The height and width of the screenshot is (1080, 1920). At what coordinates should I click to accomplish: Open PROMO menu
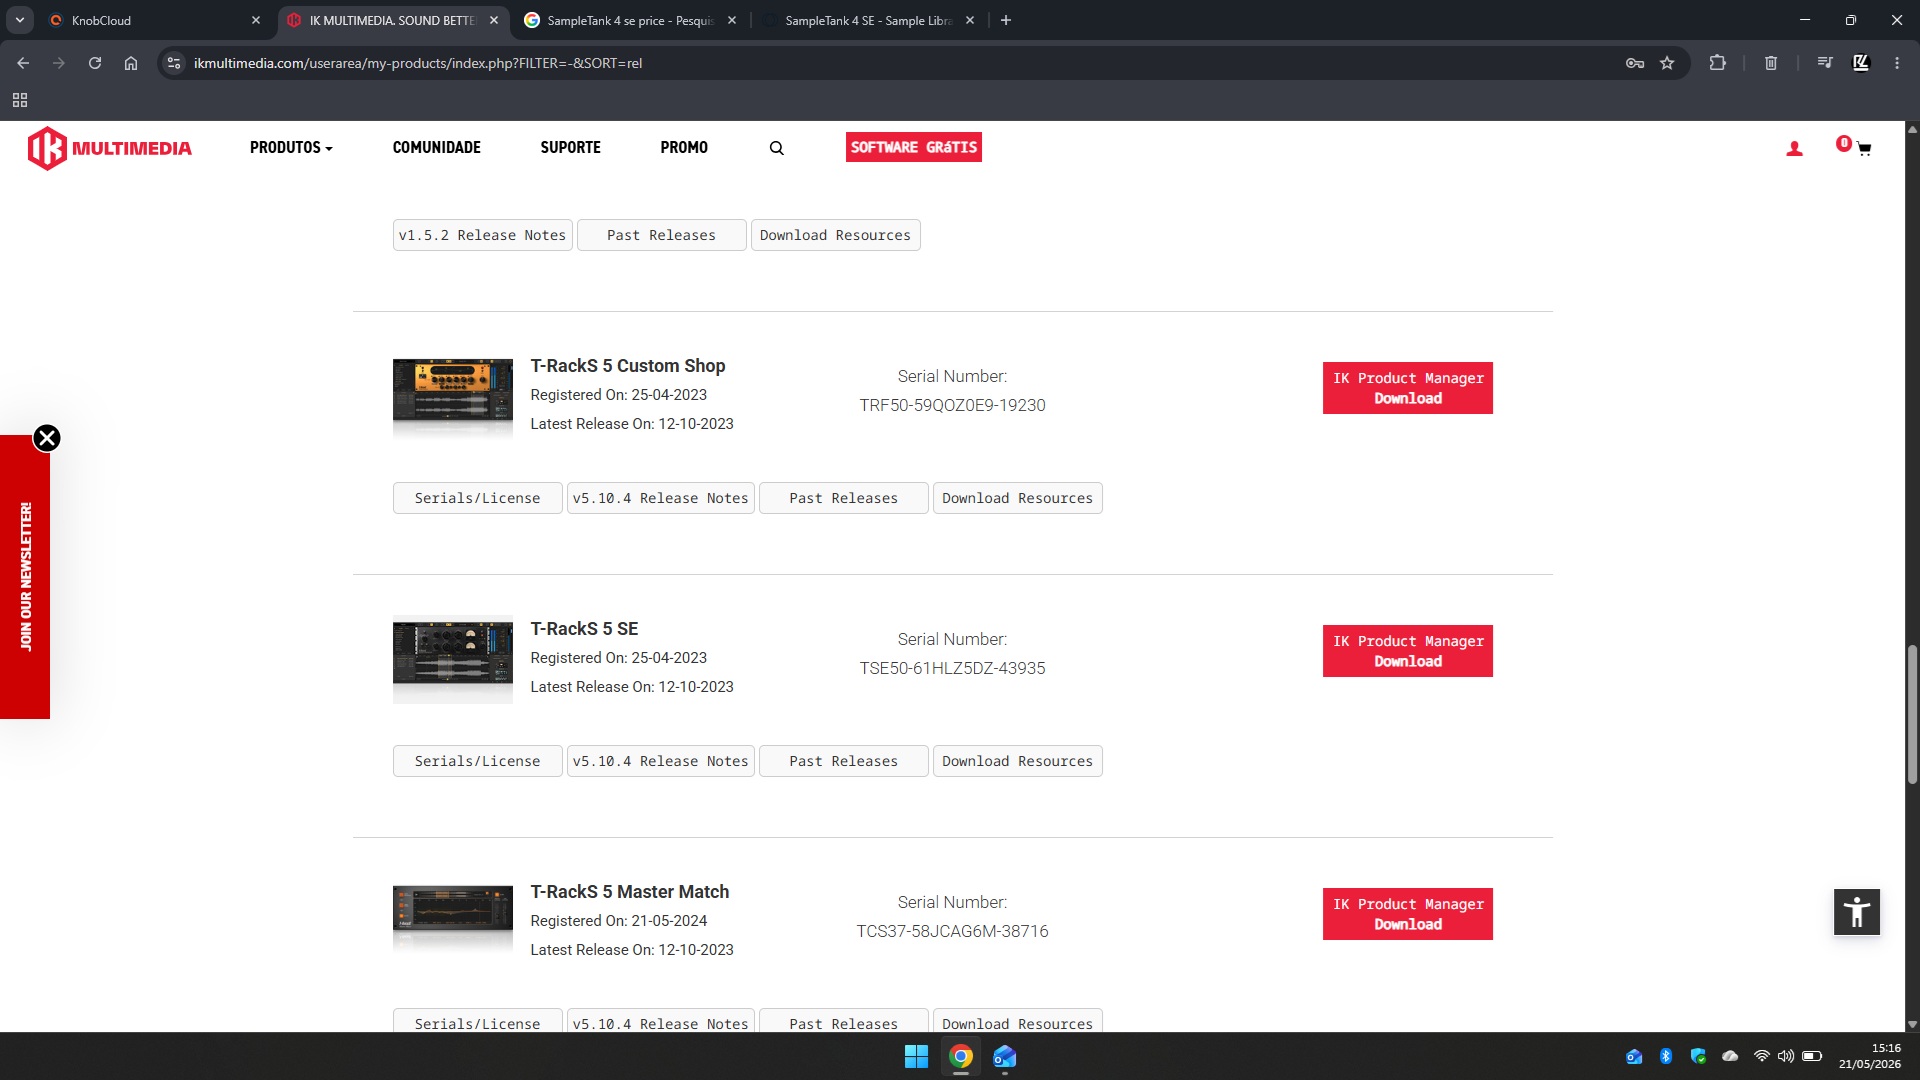tap(684, 148)
